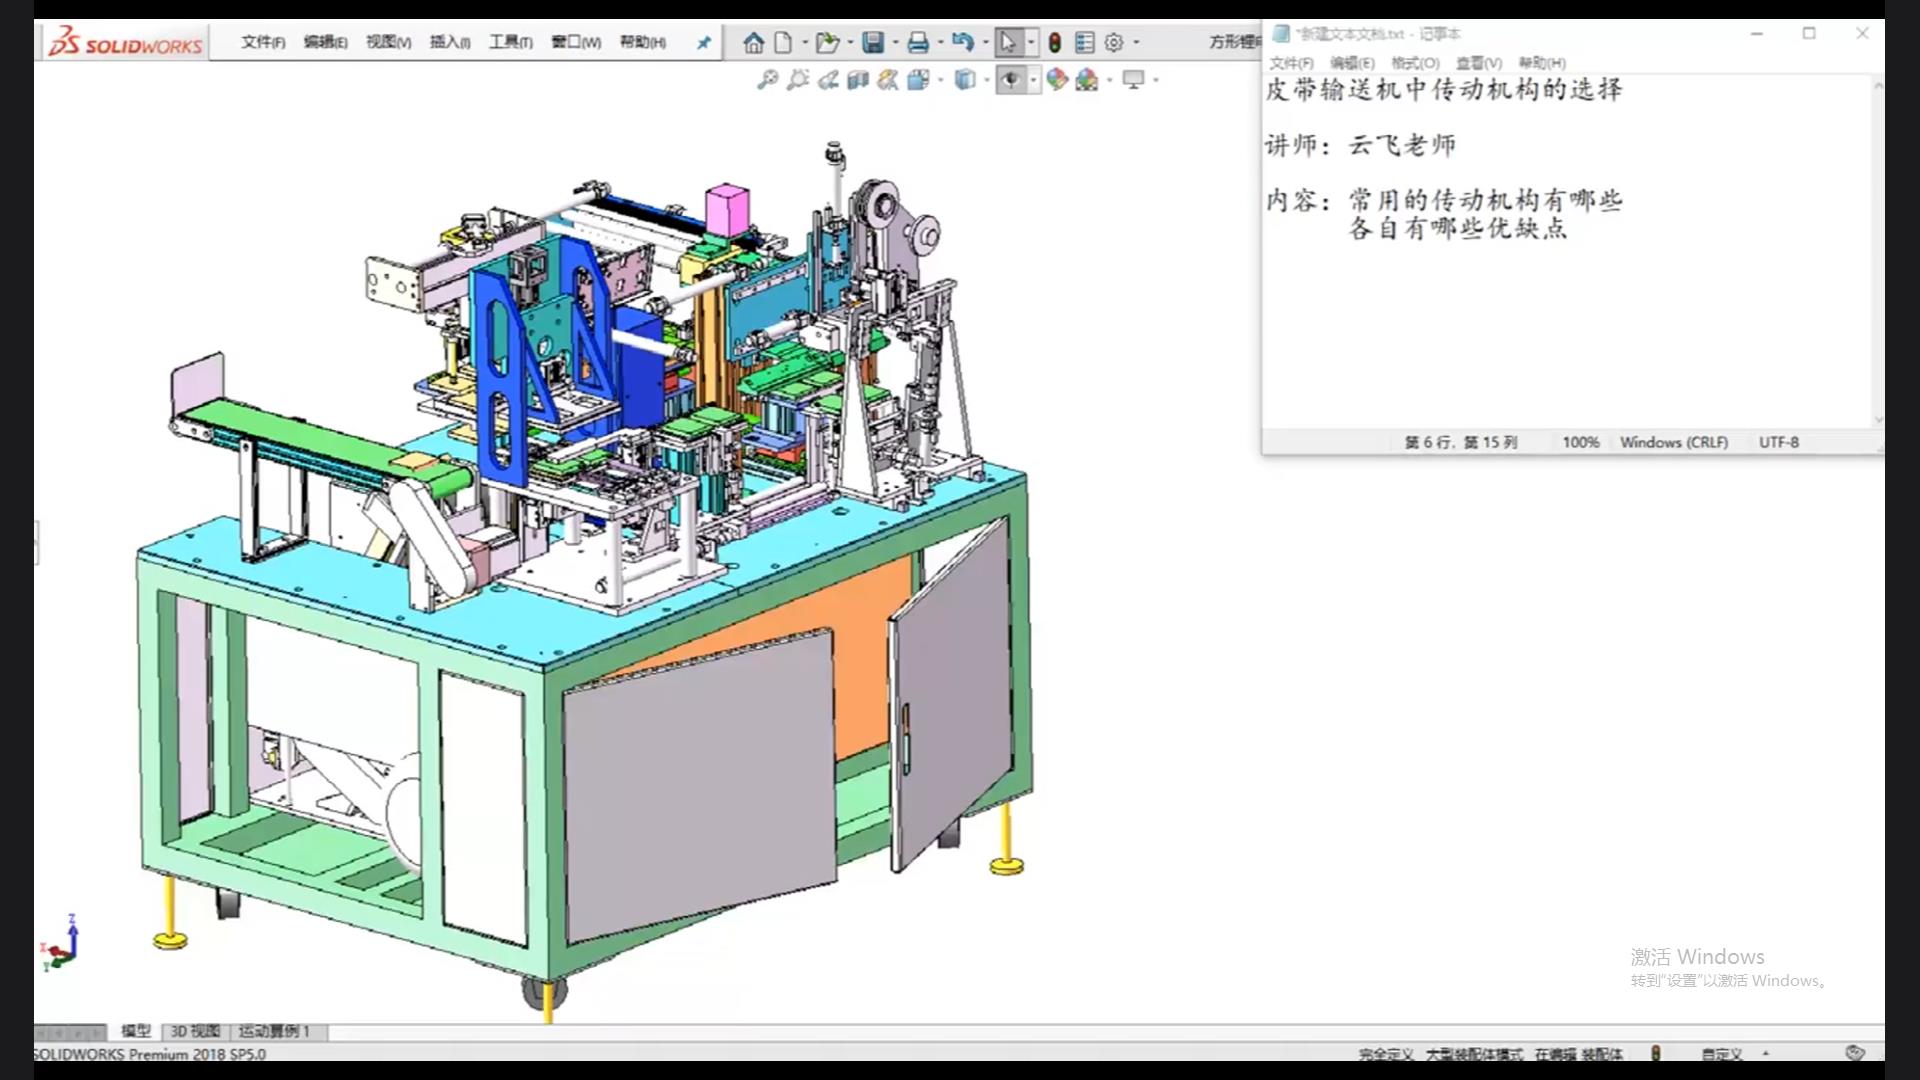The image size is (1920, 1080).
Task: Click the Section View icon
Action: pyautogui.click(x=858, y=79)
